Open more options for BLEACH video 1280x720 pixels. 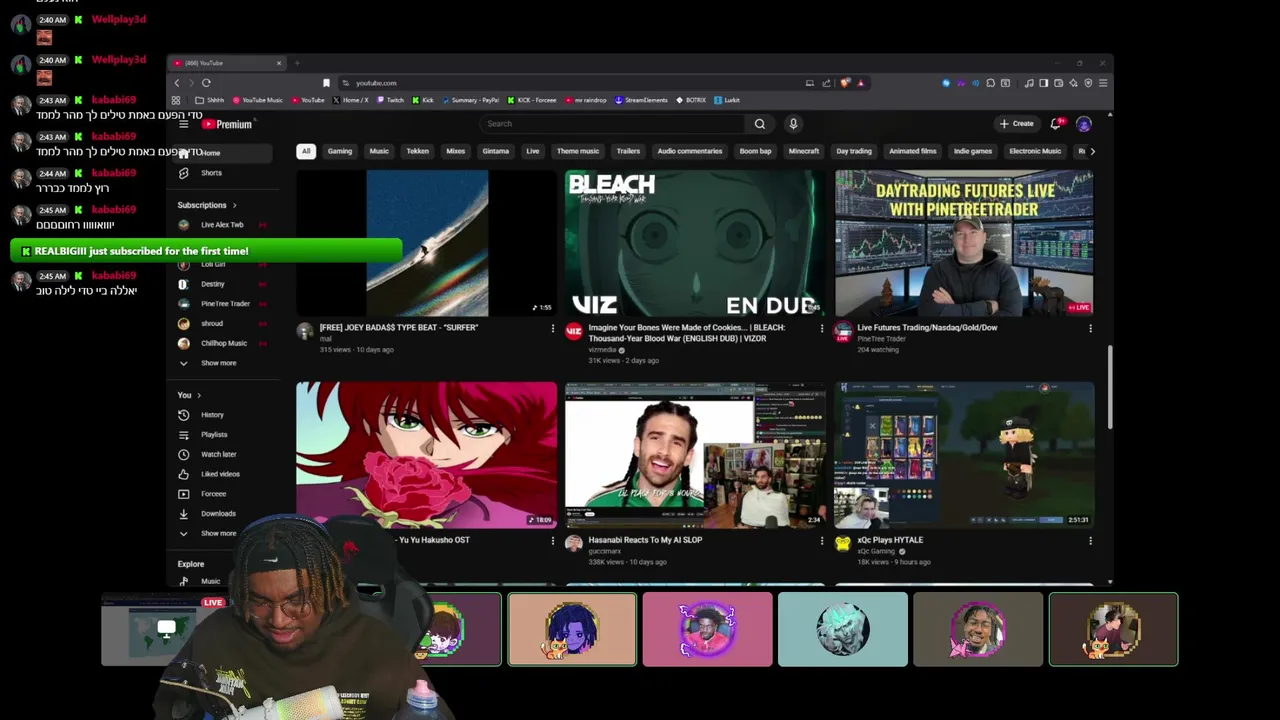822,328
